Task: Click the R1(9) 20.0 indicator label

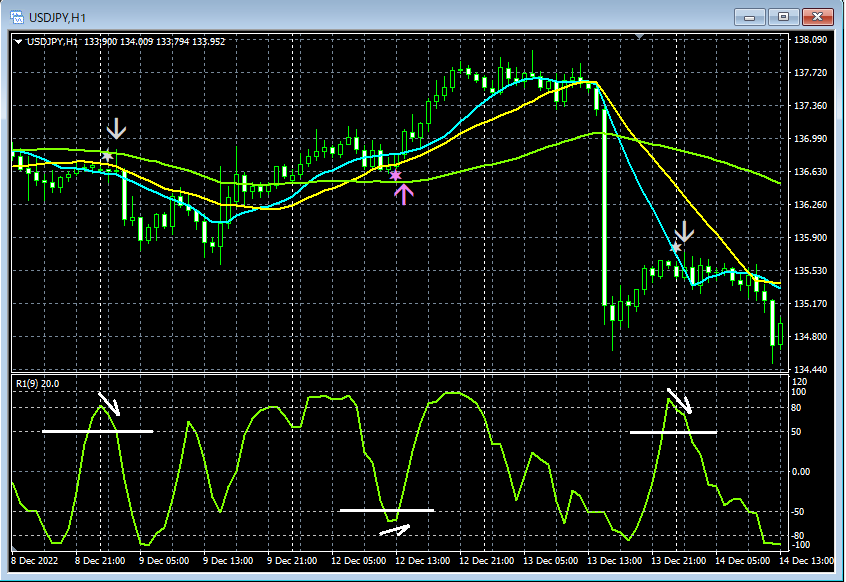Action: click(36, 383)
